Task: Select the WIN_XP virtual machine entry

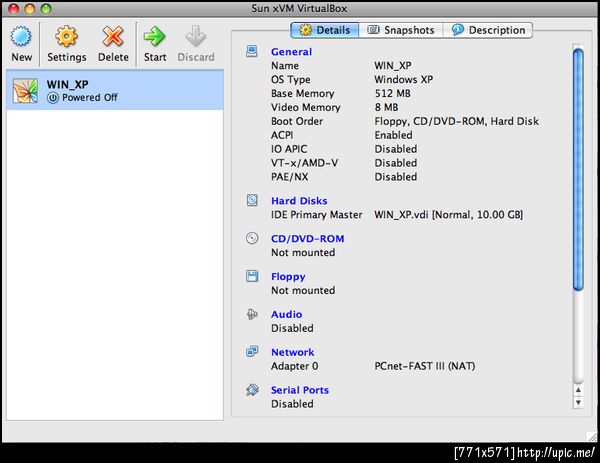Action: pyautogui.click(x=115, y=91)
